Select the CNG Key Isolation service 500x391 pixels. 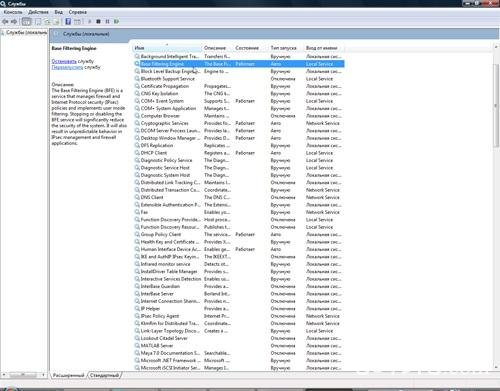pyautogui.click(x=239, y=93)
